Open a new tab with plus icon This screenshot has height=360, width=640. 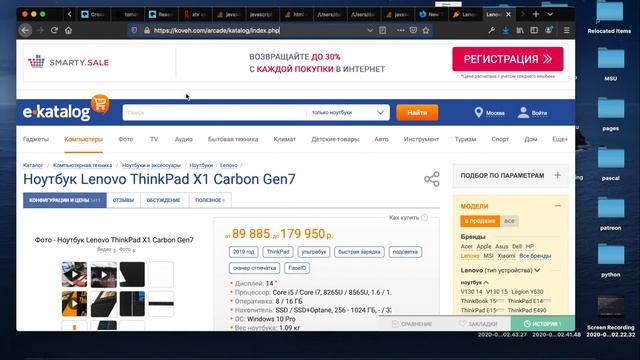tap(536, 14)
